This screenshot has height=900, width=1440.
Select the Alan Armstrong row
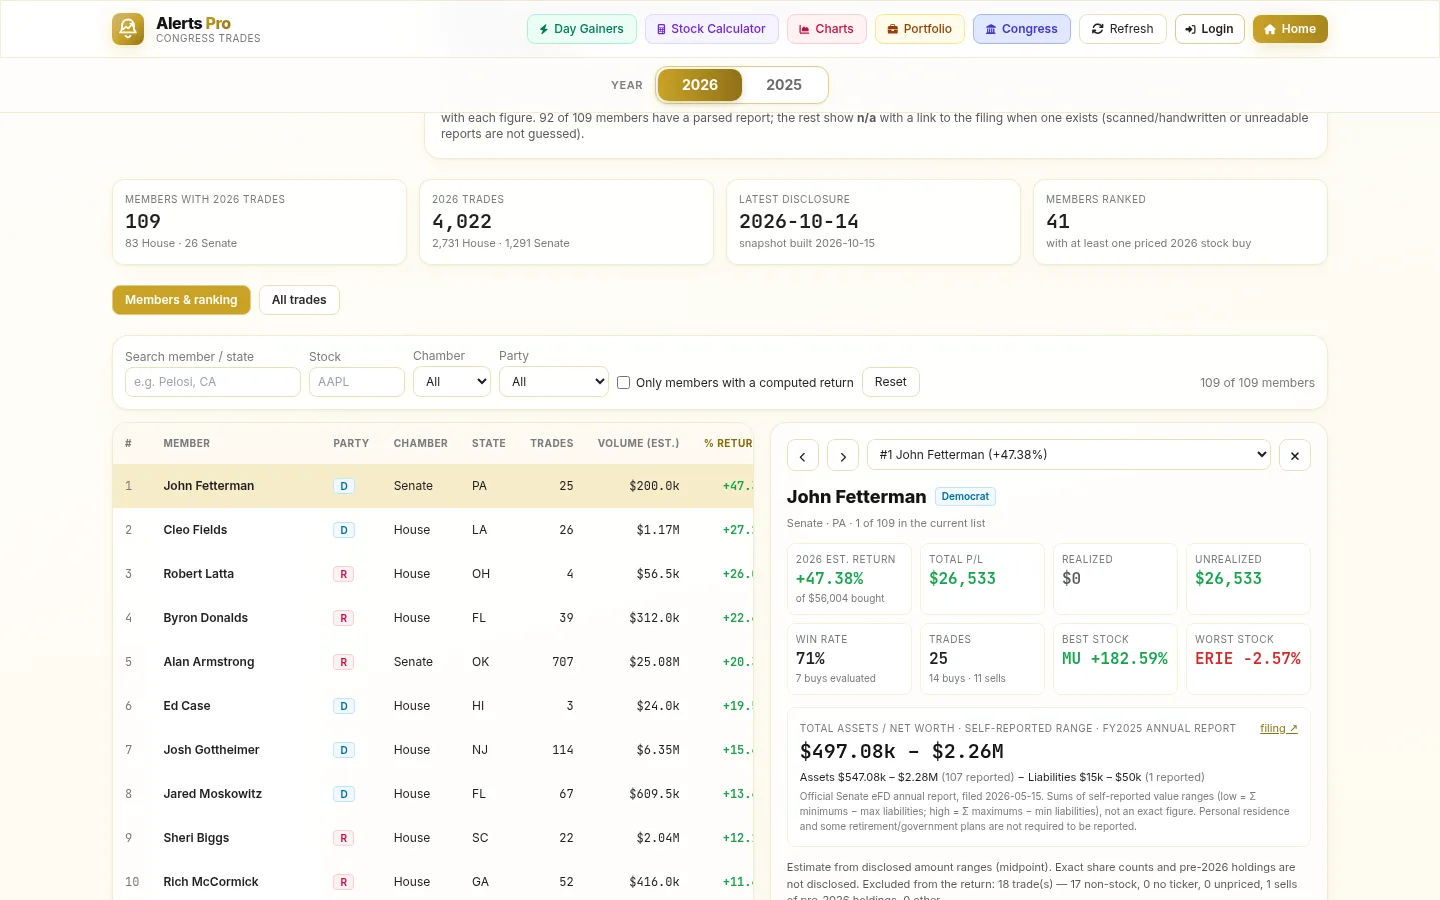(432, 662)
